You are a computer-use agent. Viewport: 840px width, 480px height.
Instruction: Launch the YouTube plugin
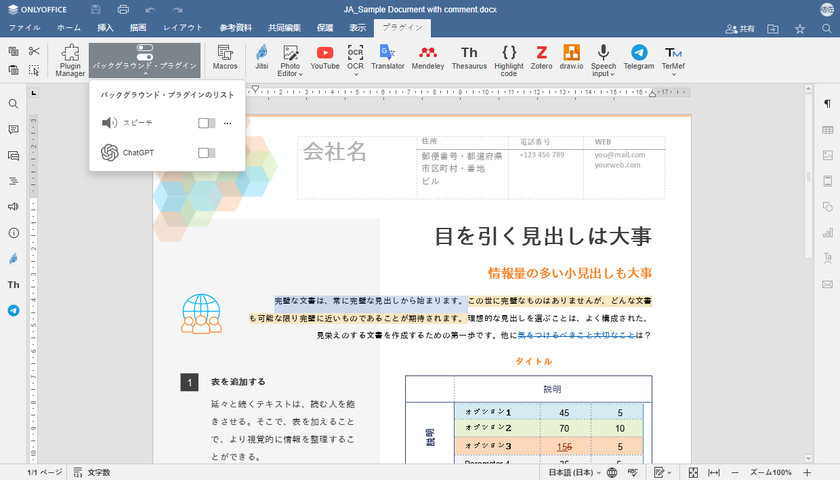click(324, 58)
